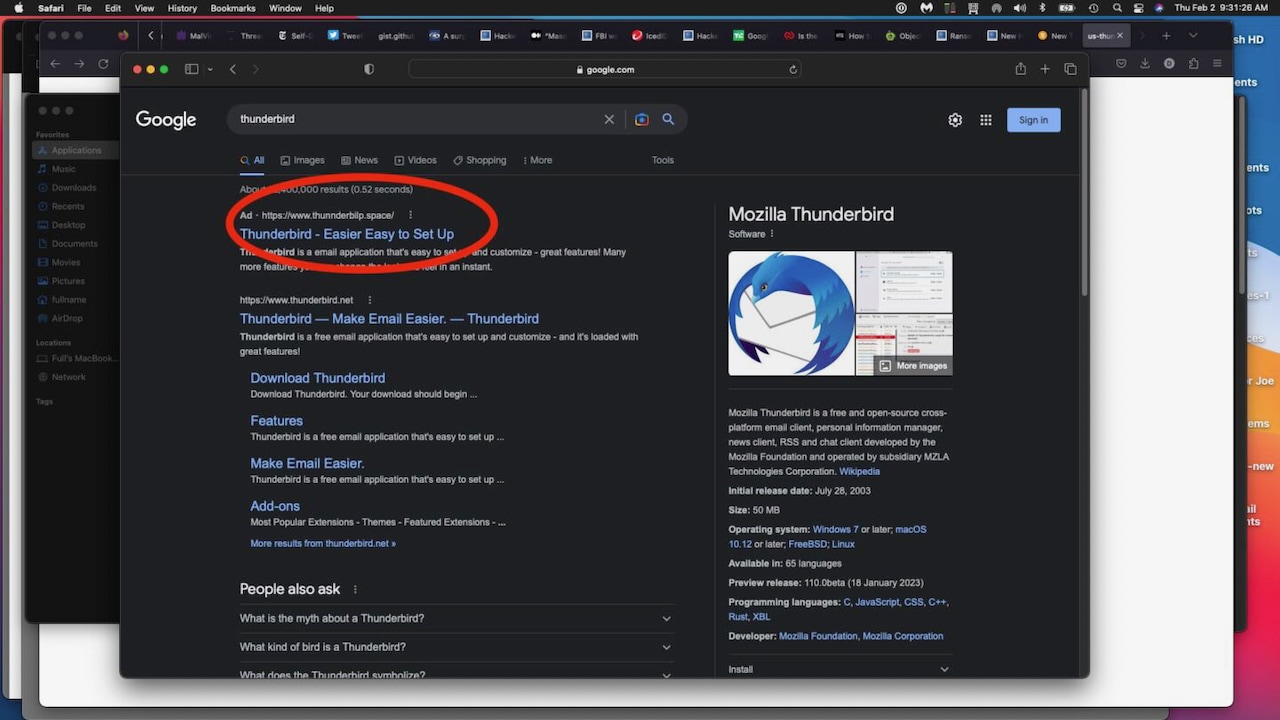Follow the JavaScript language link
This screenshot has height=720, width=1280.
pos(877,602)
